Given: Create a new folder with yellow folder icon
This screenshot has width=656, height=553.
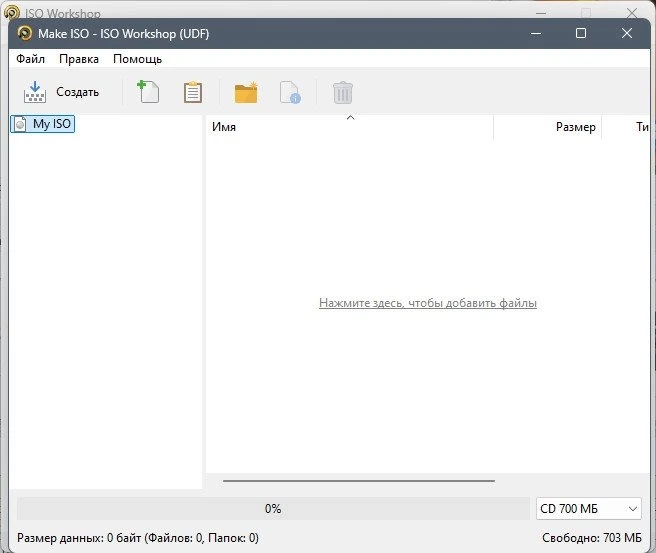Looking at the screenshot, I should (246, 92).
